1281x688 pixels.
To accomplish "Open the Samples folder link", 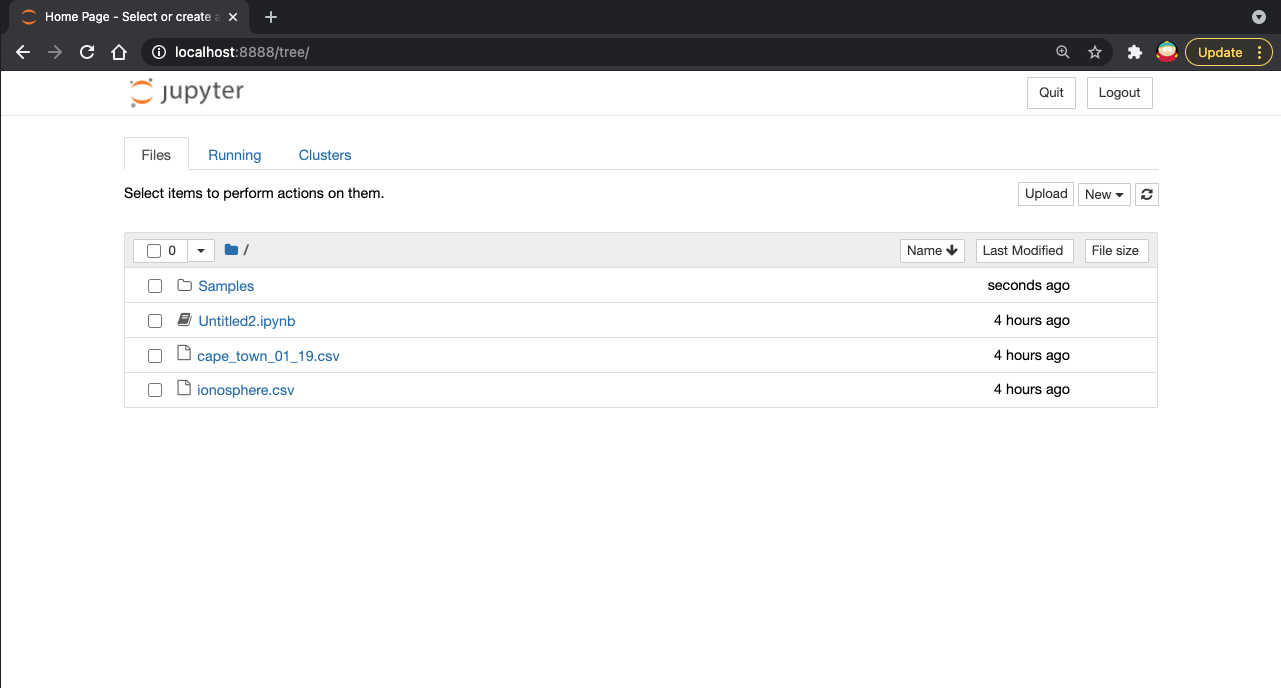I will [226, 286].
